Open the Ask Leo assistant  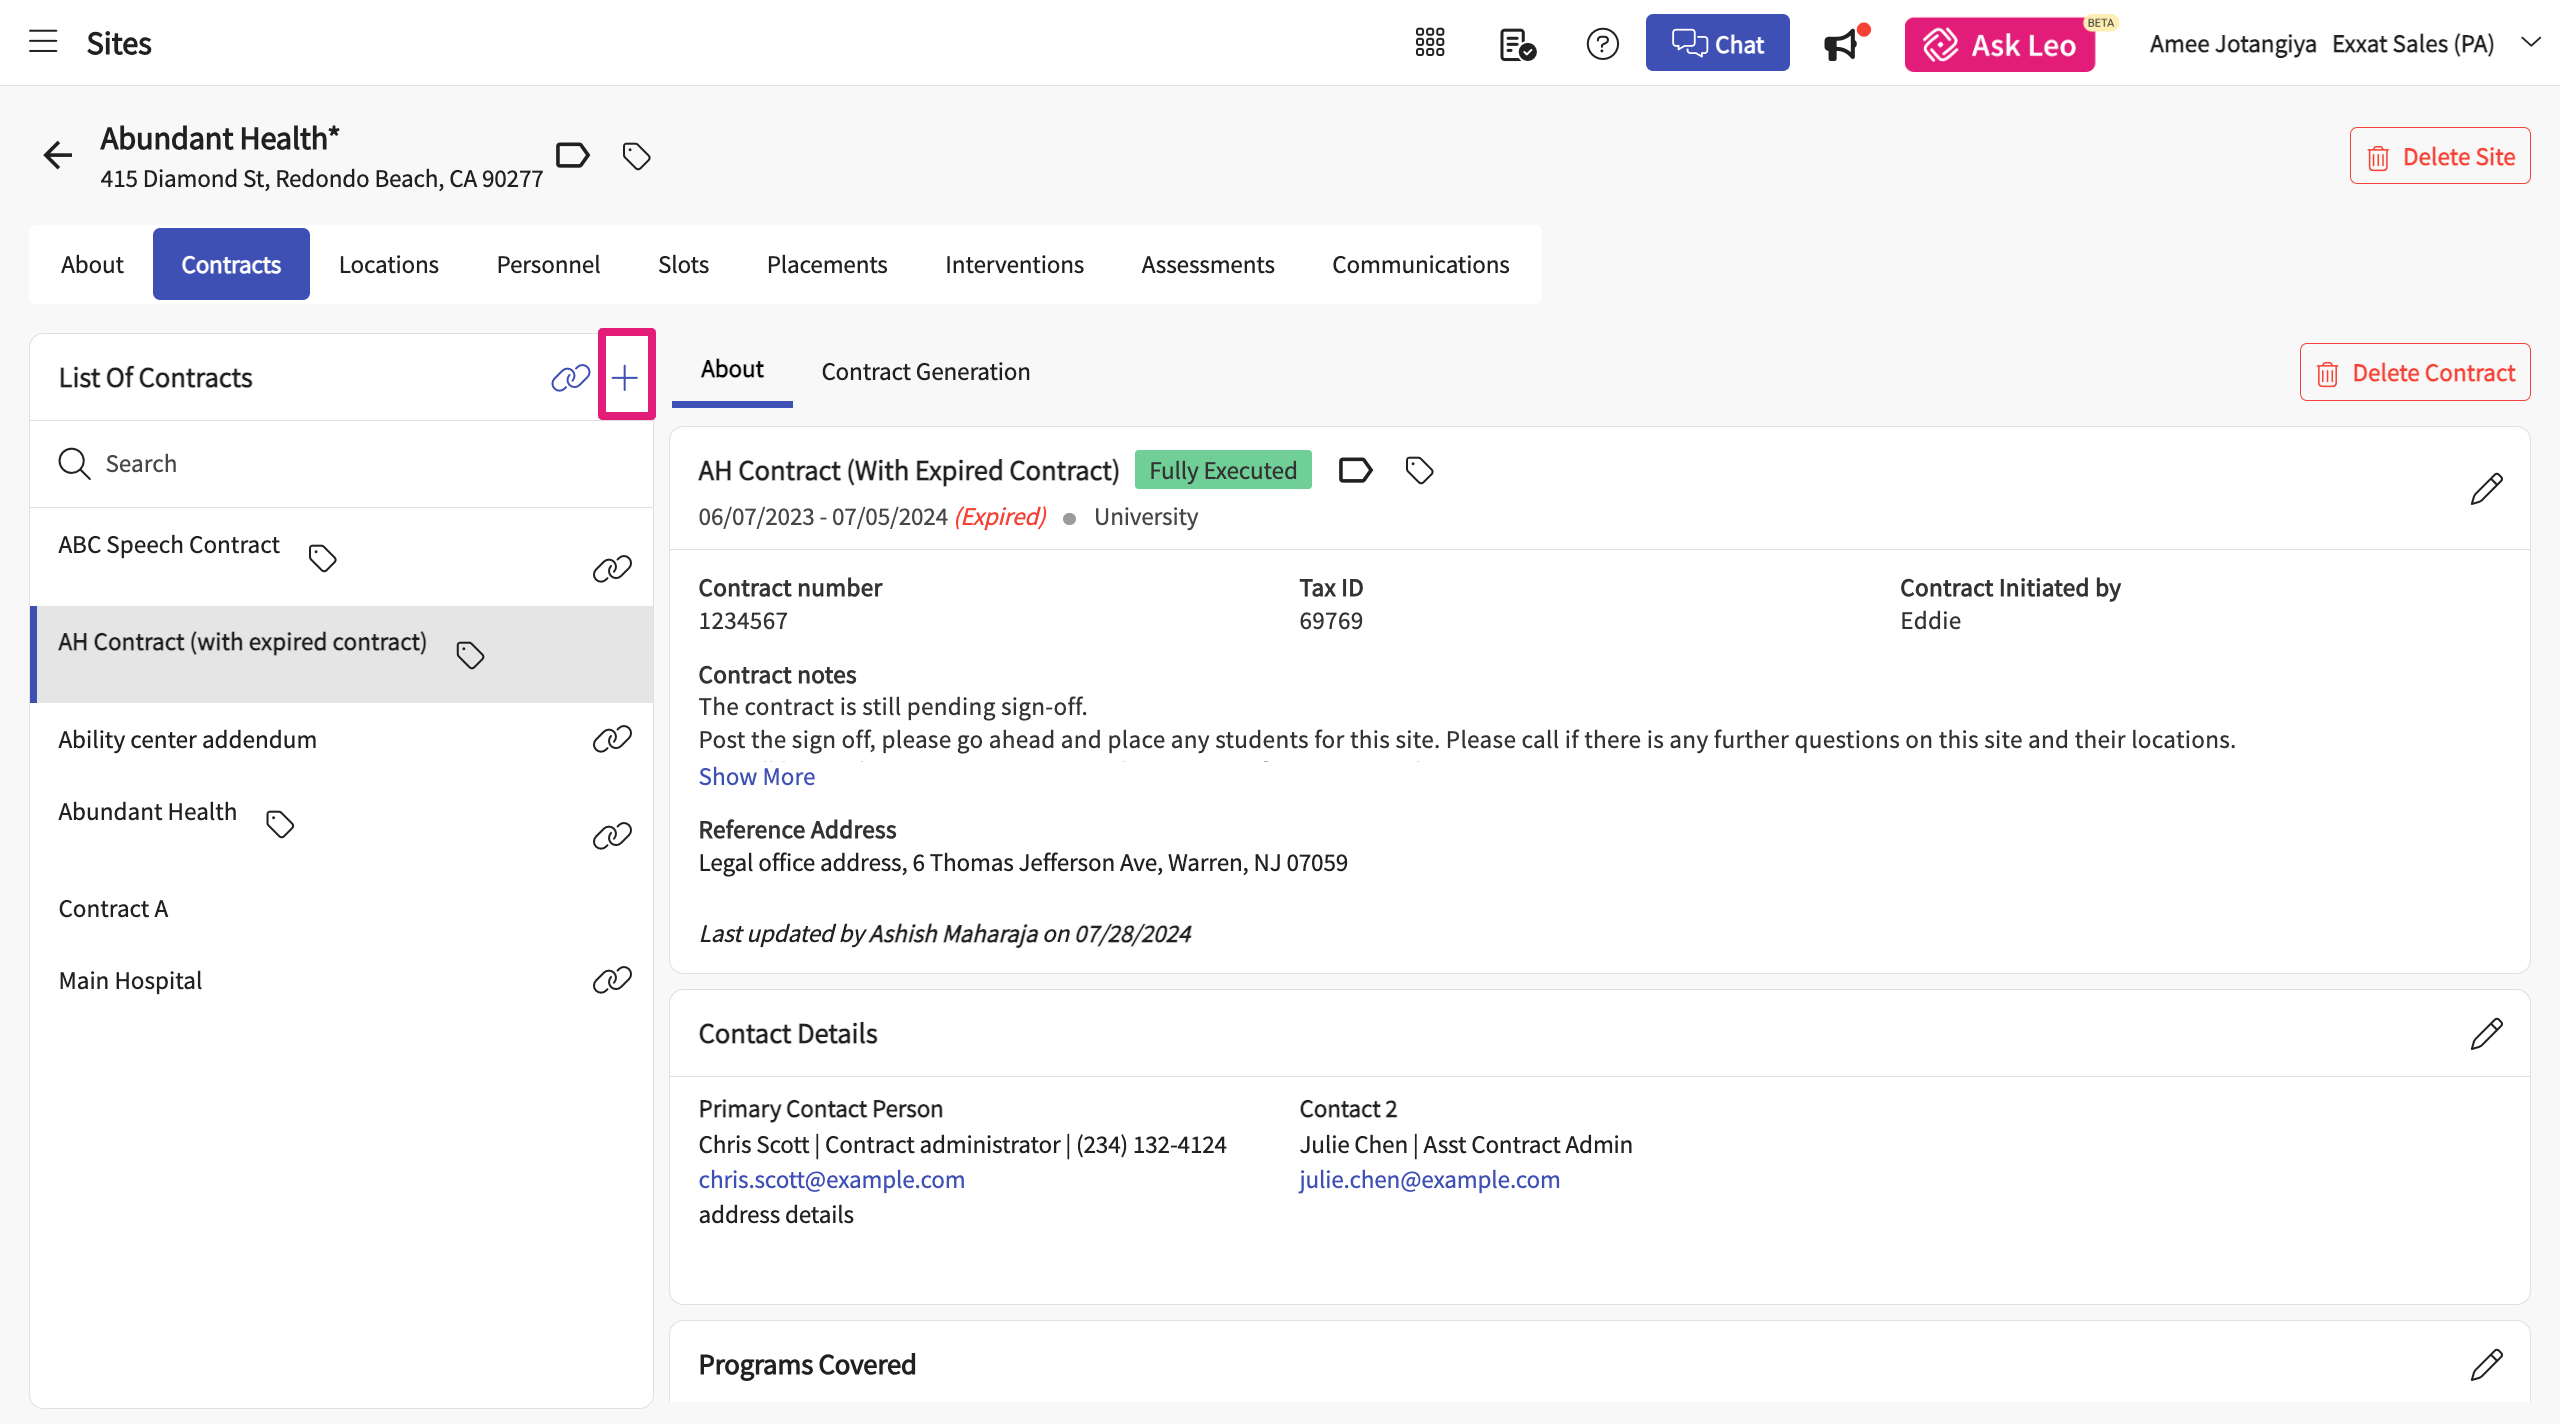[x=2000, y=44]
